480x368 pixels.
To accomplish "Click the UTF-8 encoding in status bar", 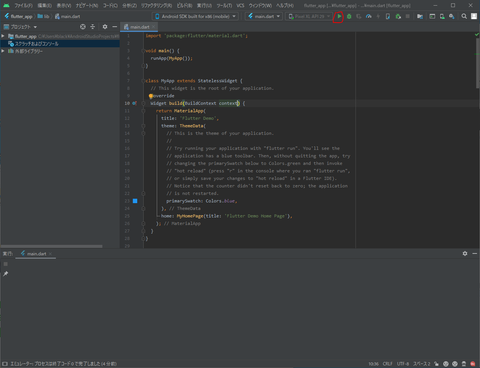I will (403, 364).
